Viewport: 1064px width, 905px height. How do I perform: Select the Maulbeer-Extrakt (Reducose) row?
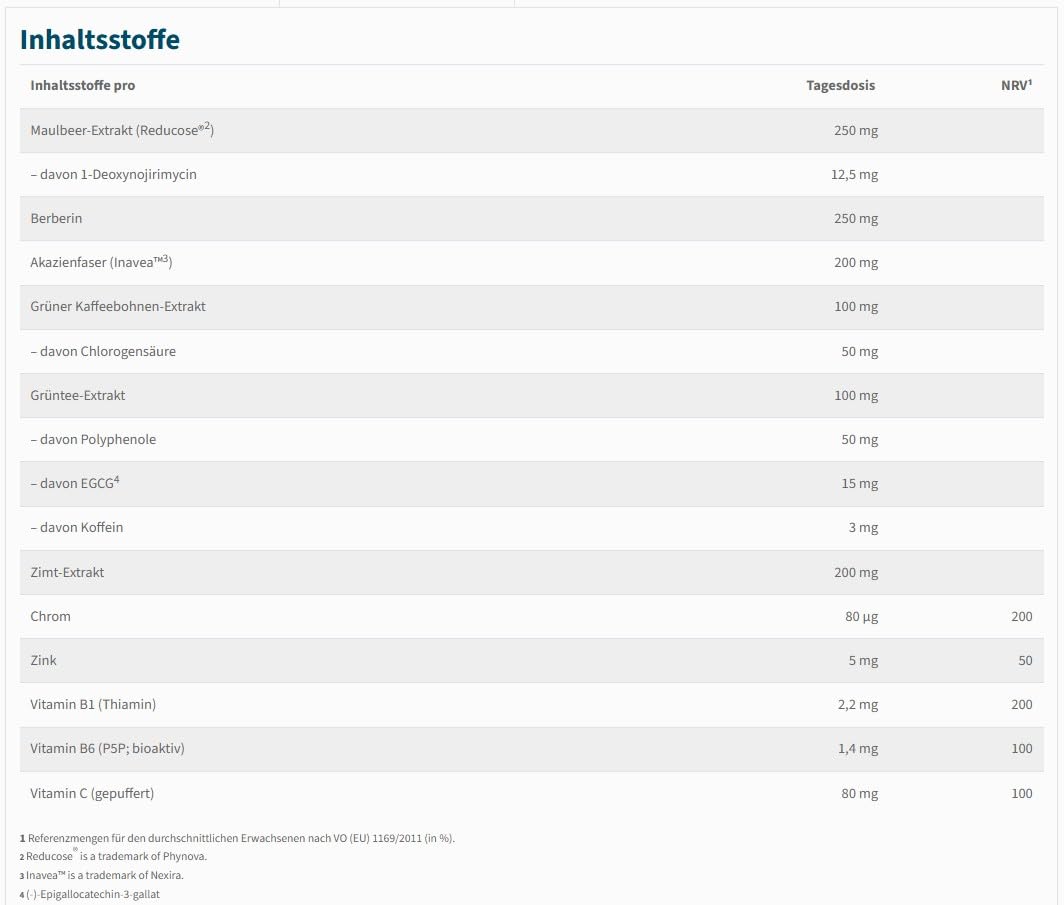pyautogui.click(x=531, y=130)
